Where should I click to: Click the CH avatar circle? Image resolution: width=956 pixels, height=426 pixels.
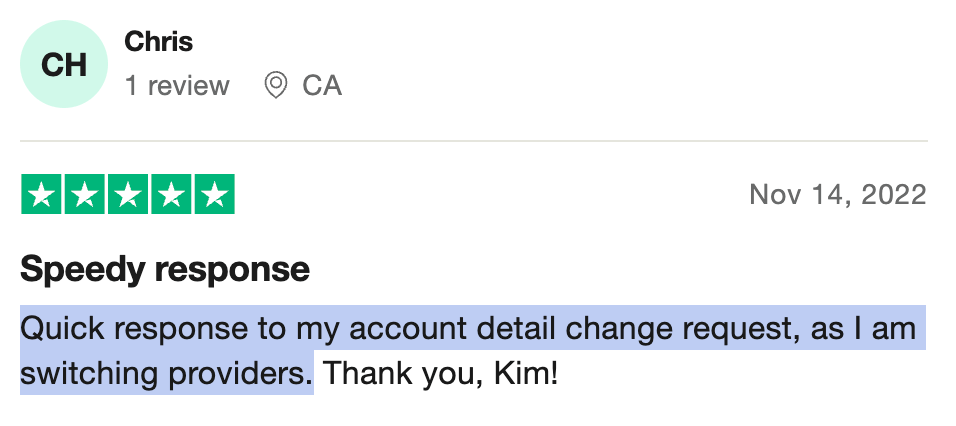(64, 64)
